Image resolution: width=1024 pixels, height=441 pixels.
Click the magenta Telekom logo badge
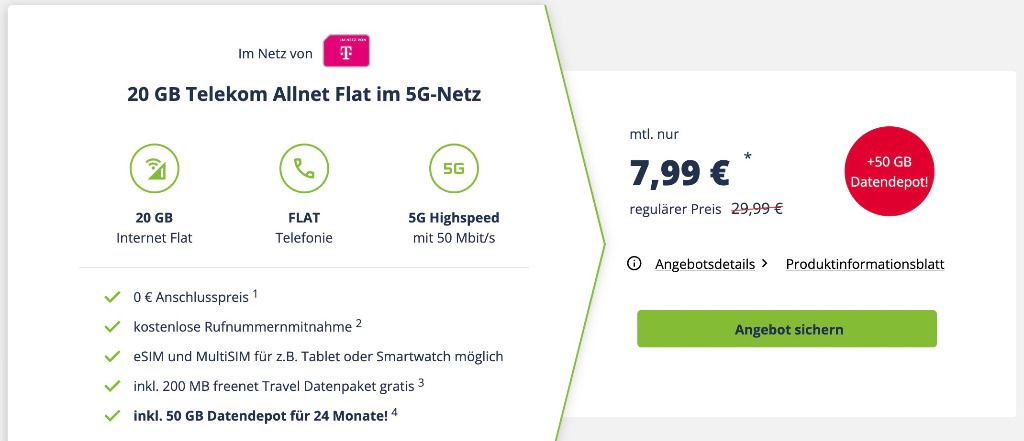[346, 51]
